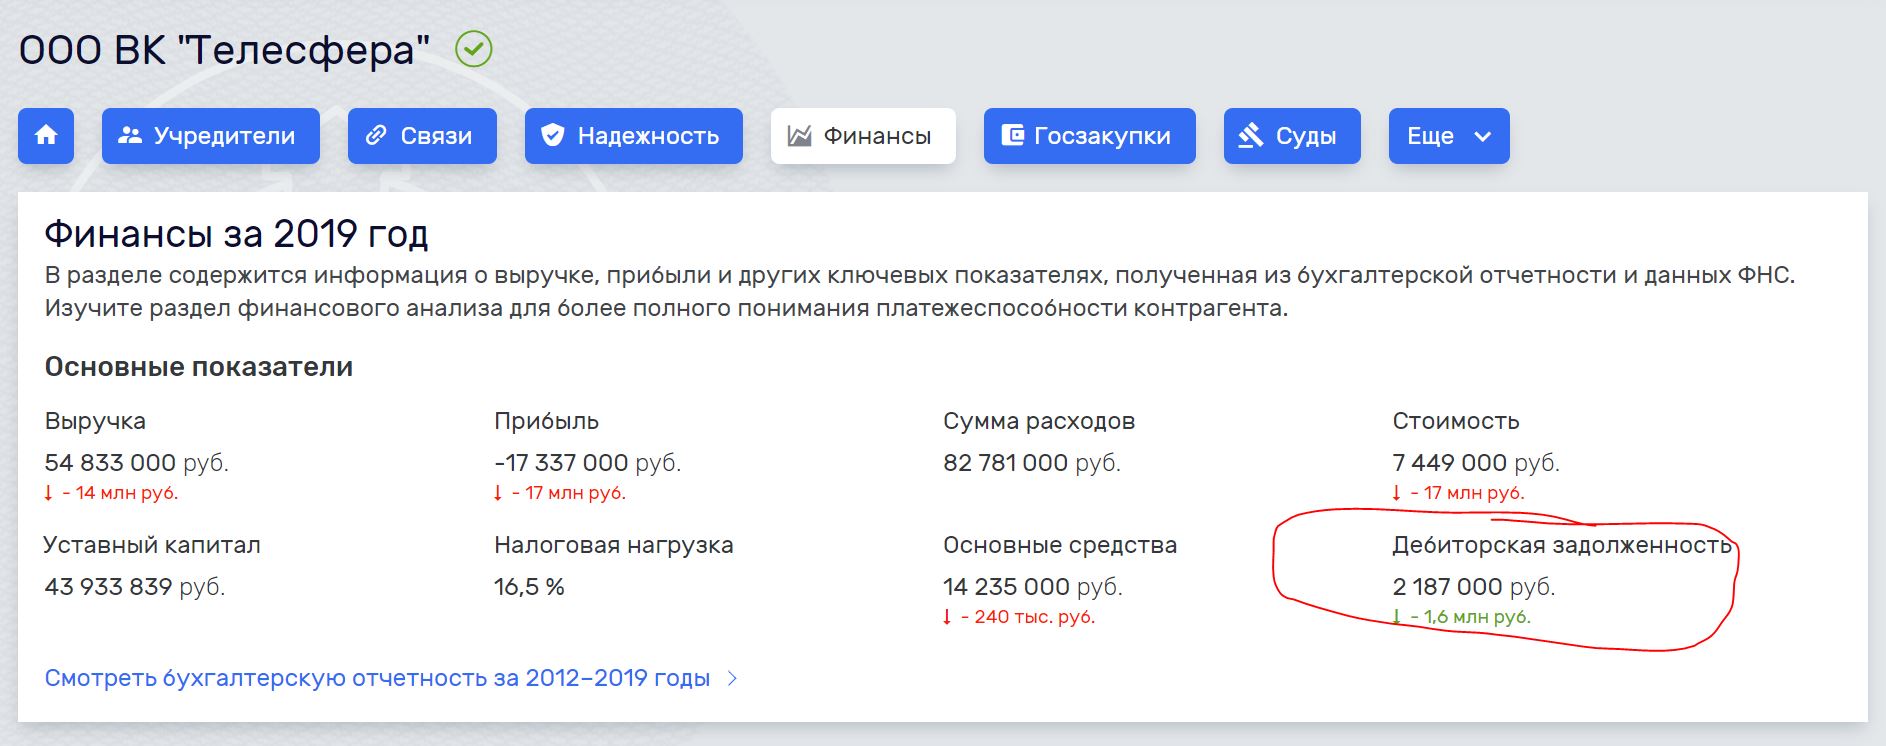
Task: Expand the Еще dropdown menu
Action: [1449, 136]
